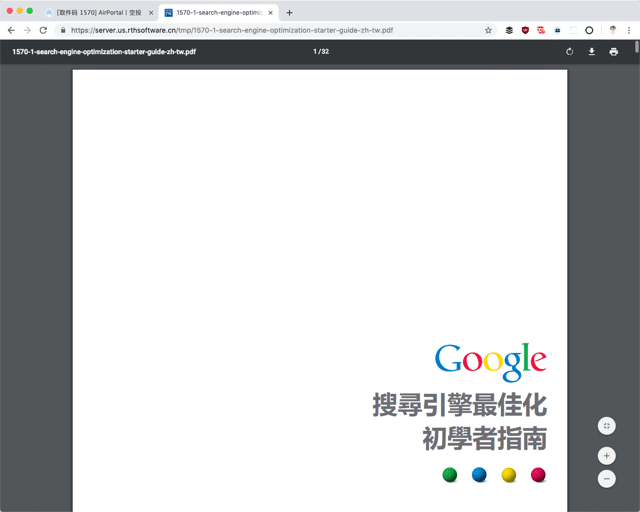Image resolution: width=640 pixels, height=512 pixels.
Task: View site info via lock icon
Action: (63, 30)
